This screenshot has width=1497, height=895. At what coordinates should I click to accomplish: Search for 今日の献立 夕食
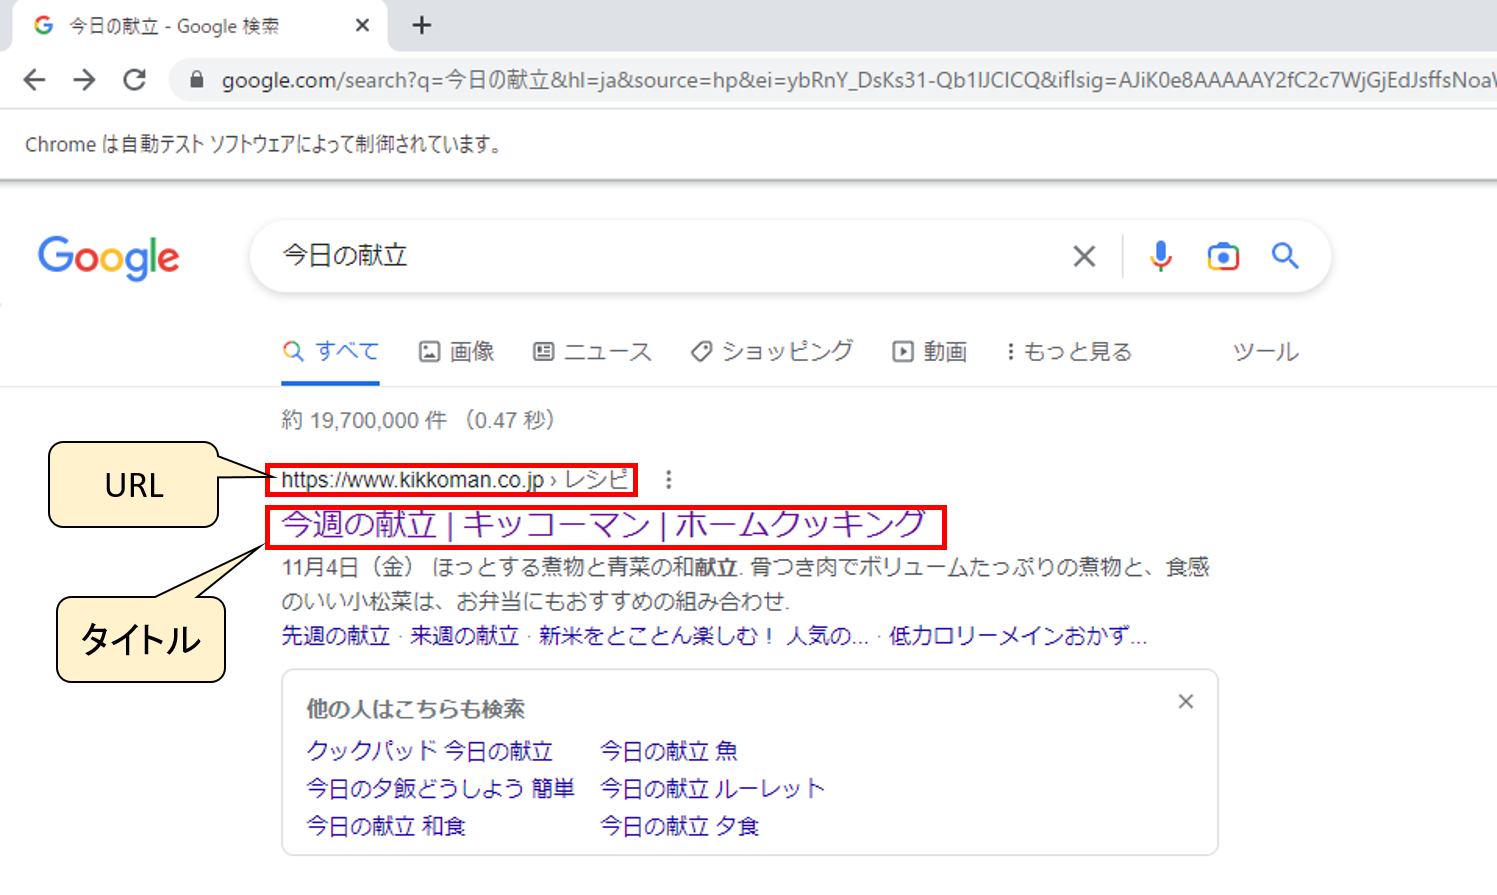(680, 827)
